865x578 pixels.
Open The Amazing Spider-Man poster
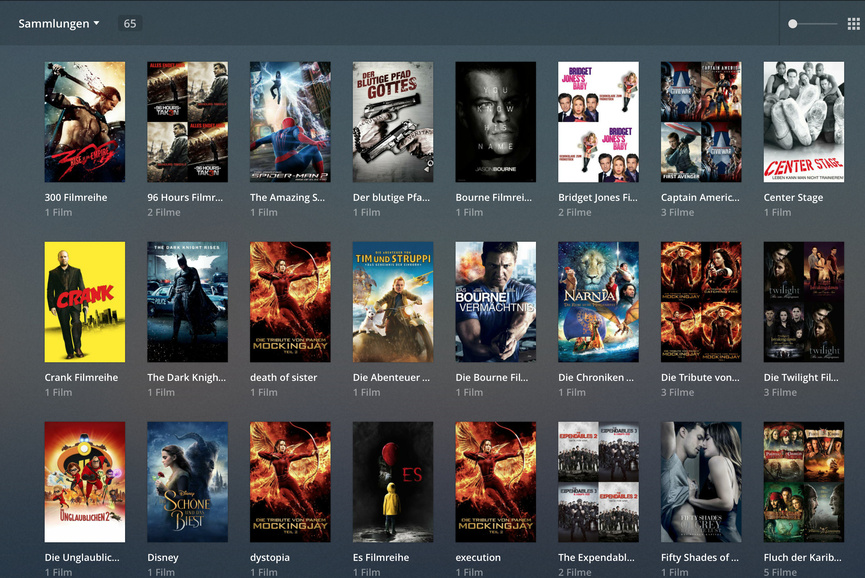tap(290, 122)
